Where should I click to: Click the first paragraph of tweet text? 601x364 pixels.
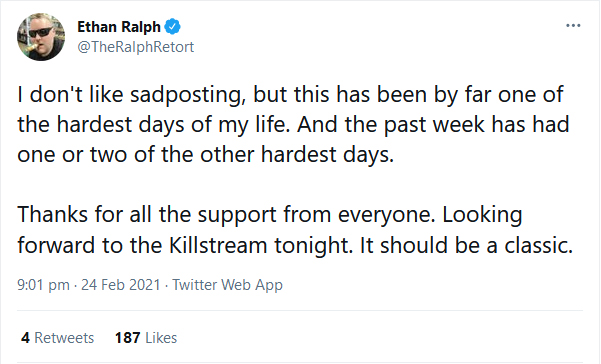click(x=294, y=125)
